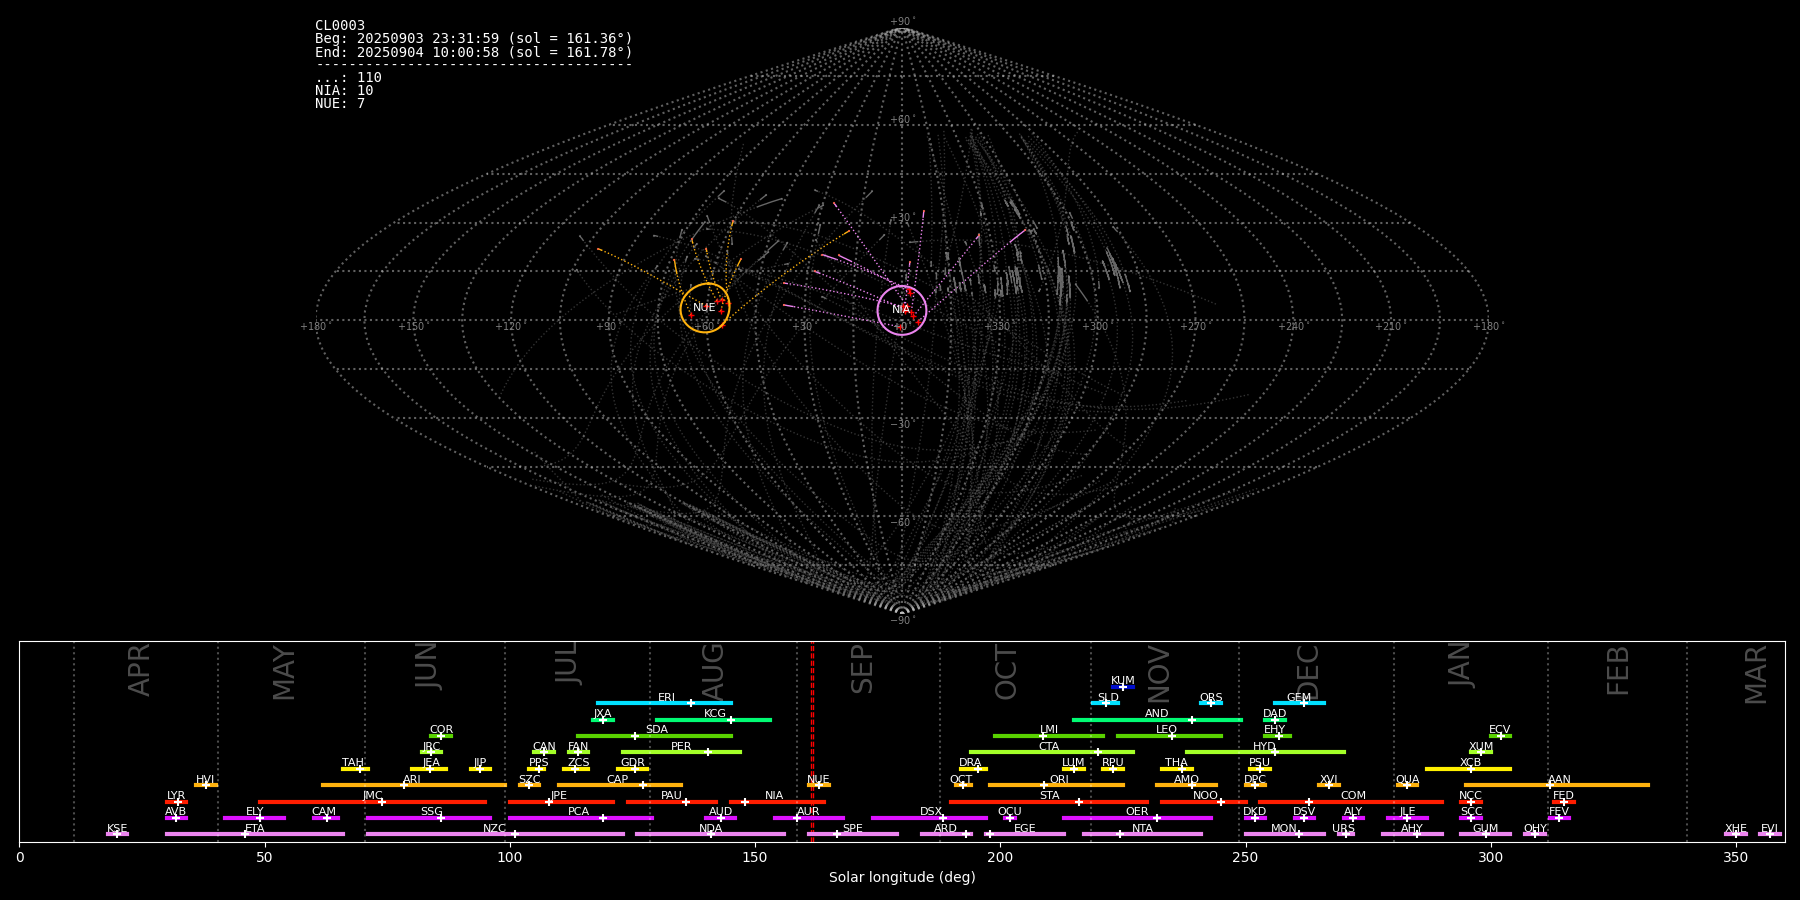1800x900 pixels.
Task: Select the red dashed current solar longitude line
Action: click(812, 741)
